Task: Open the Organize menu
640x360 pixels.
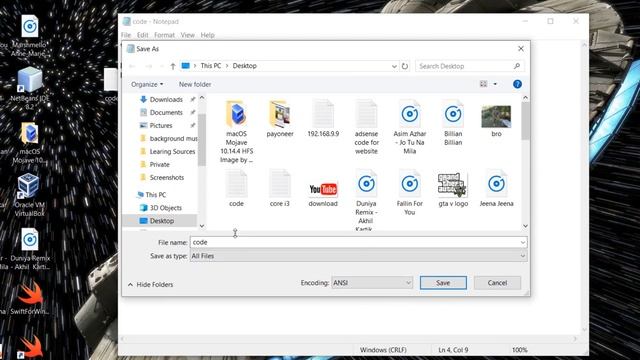Action: pyautogui.click(x=147, y=84)
